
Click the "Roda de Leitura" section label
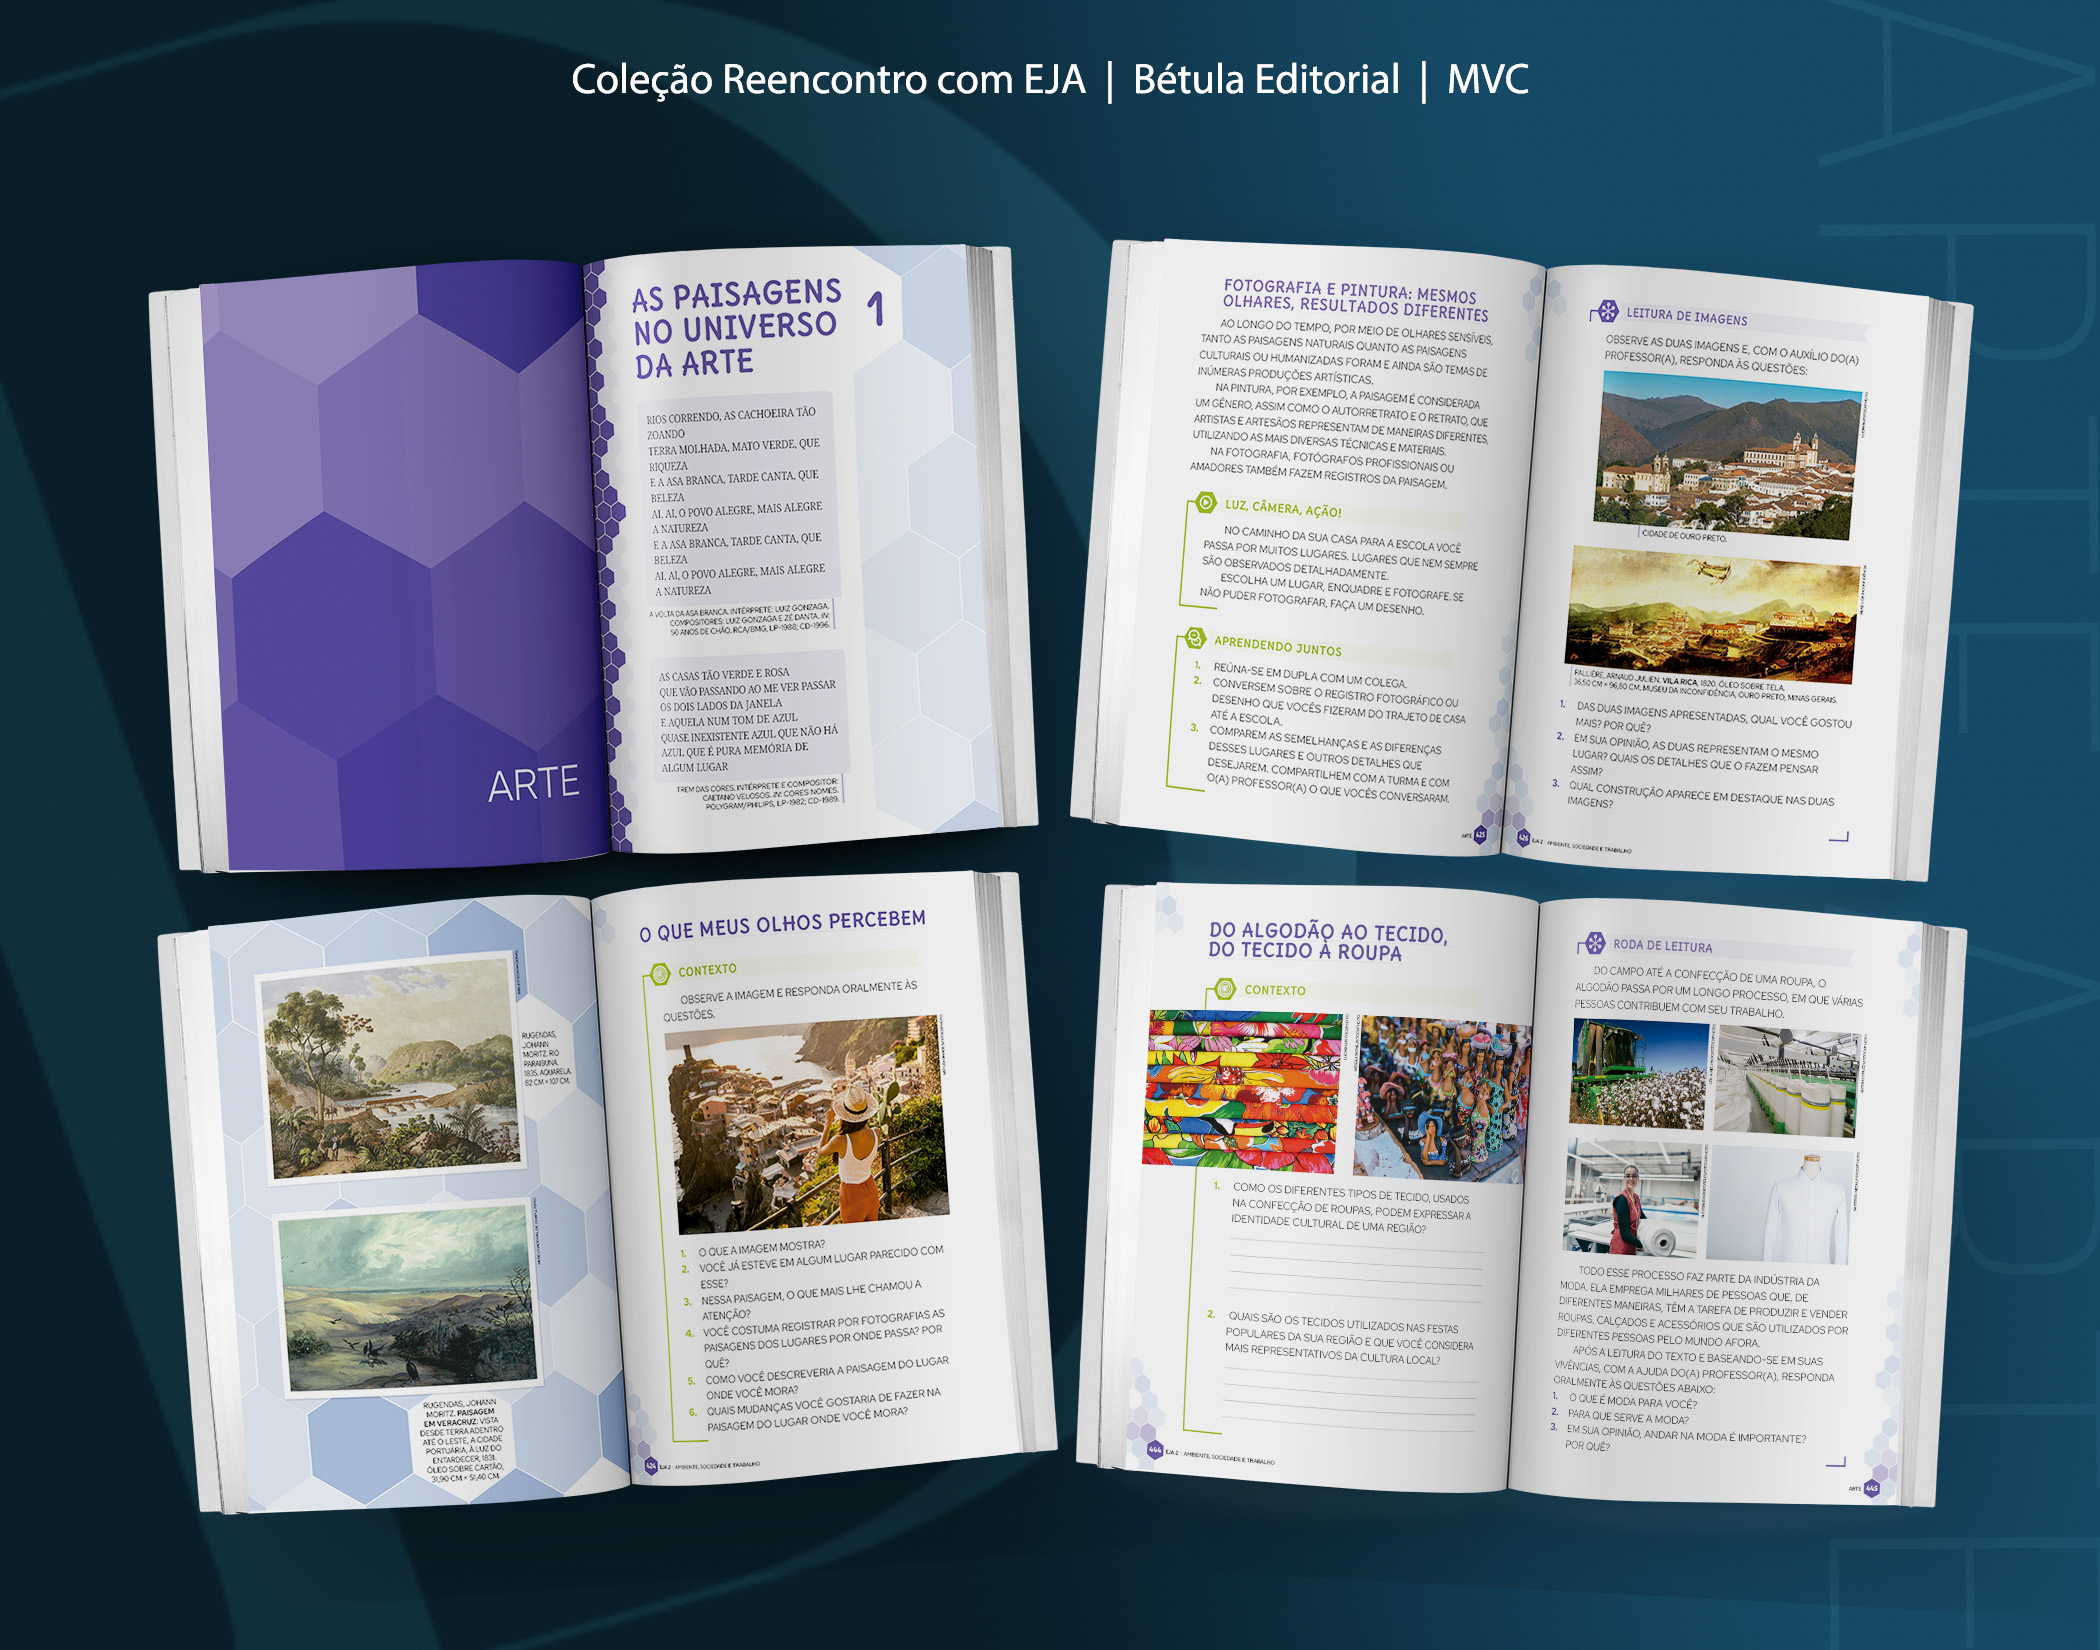tap(1662, 945)
